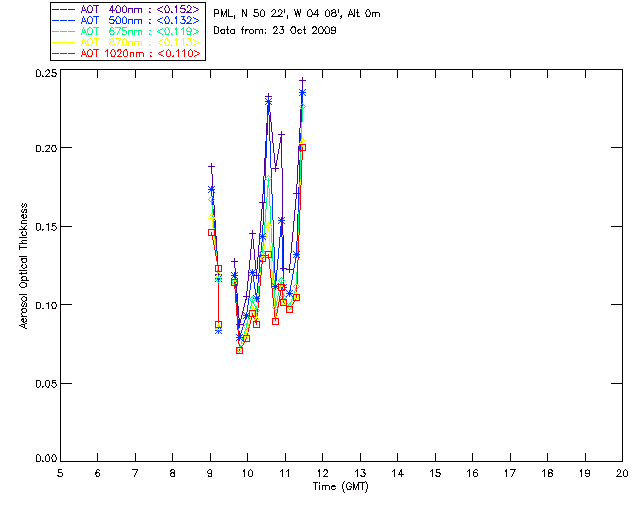This screenshot has height=512, width=640.
Task: Click the lowest red square data point
Action: pyautogui.click(x=240, y=350)
